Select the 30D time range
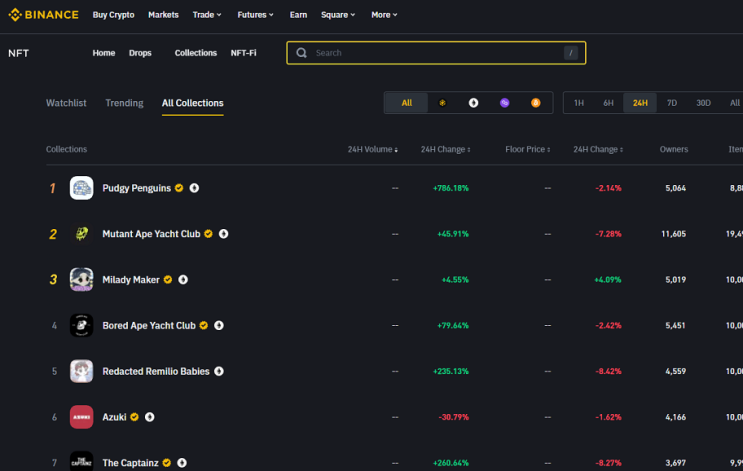This screenshot has width=743, height=471. tap(703, 103)
